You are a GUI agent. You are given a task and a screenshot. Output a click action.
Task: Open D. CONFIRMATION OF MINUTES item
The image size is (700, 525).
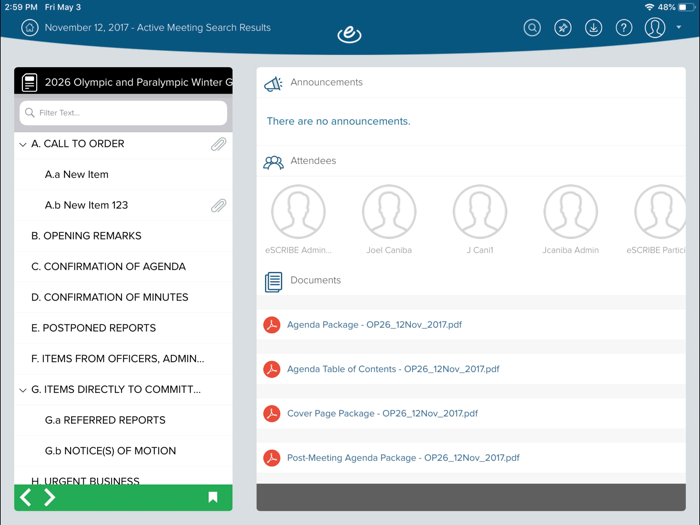tap(123, 297)
